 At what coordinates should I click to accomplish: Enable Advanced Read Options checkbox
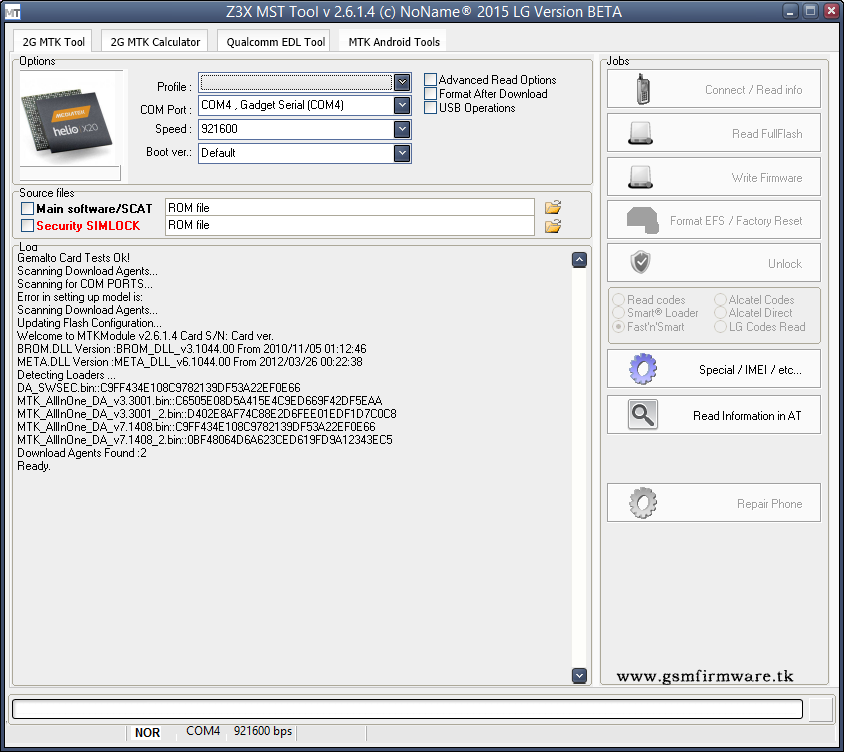coord(430,80)
